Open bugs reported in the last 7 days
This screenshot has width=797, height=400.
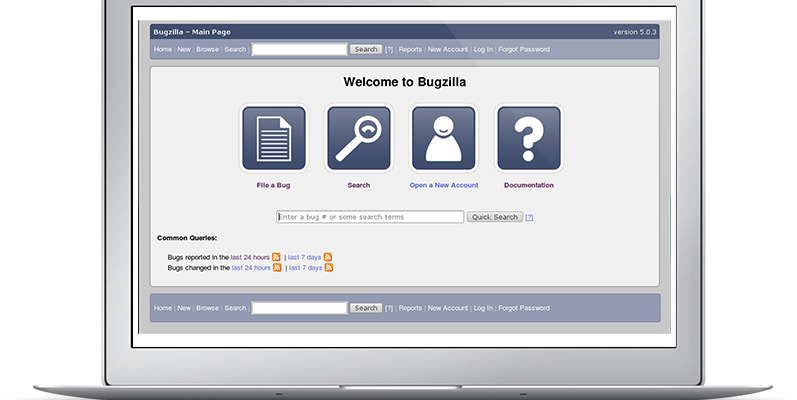pos(304,257)
